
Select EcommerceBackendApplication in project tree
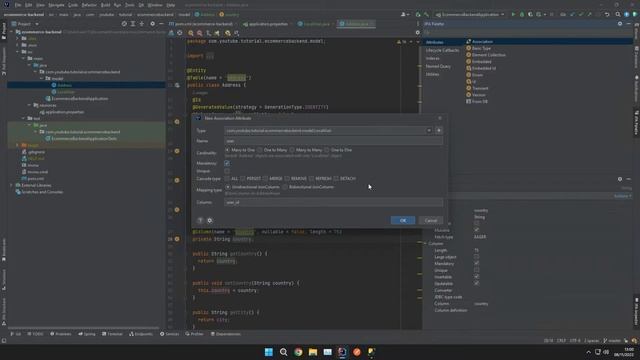[80, 98]
